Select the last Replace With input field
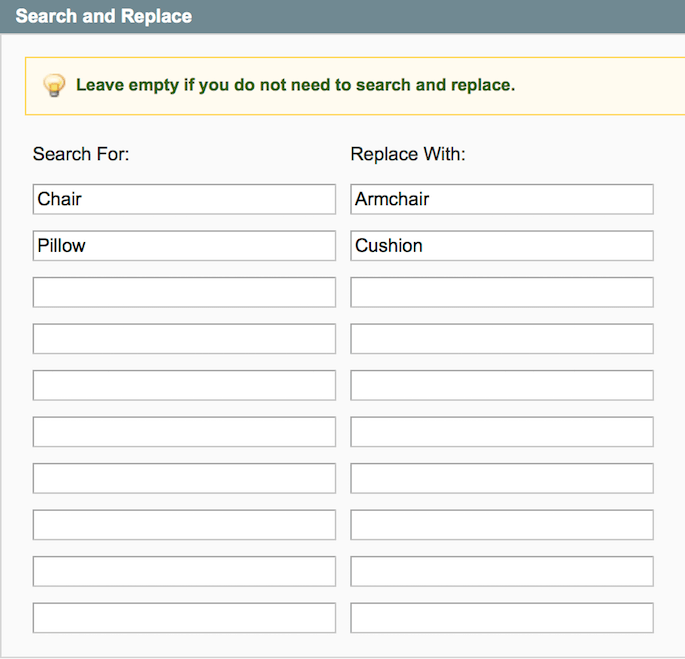685x659 pixels. [x=502, y=618]
